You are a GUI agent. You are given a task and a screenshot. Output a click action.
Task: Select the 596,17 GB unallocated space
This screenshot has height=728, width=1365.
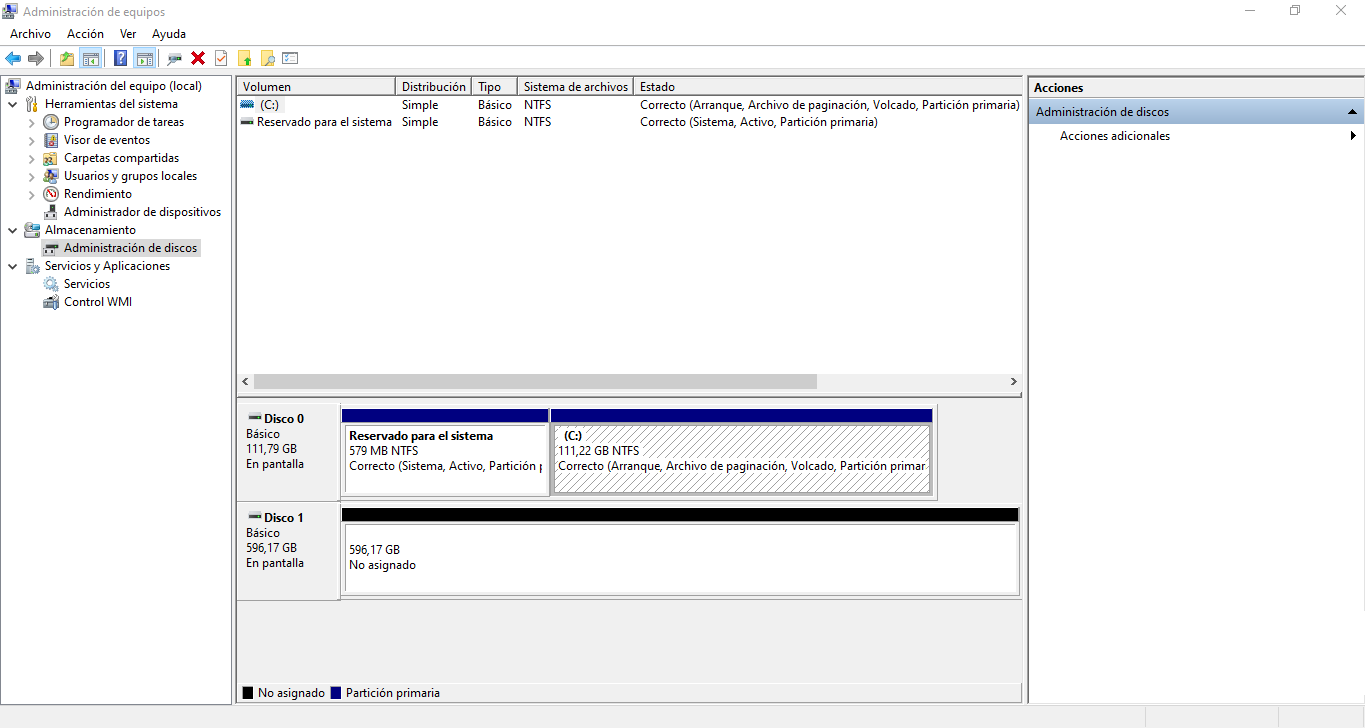pyautogui.click(x=680, y=558)
